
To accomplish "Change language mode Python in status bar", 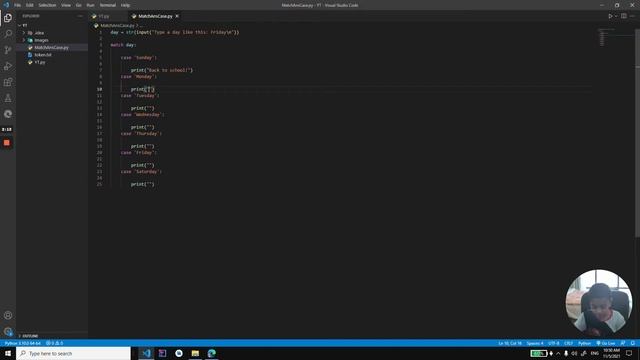I will tap(584, 343).
